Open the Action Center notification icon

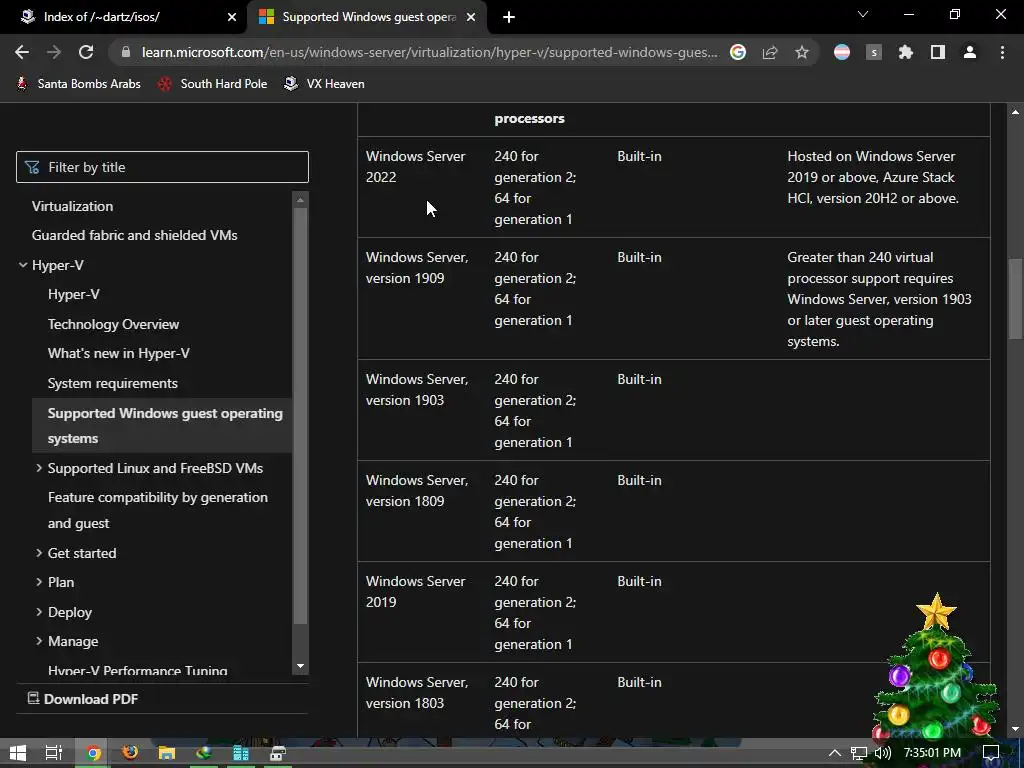(991, 753)
